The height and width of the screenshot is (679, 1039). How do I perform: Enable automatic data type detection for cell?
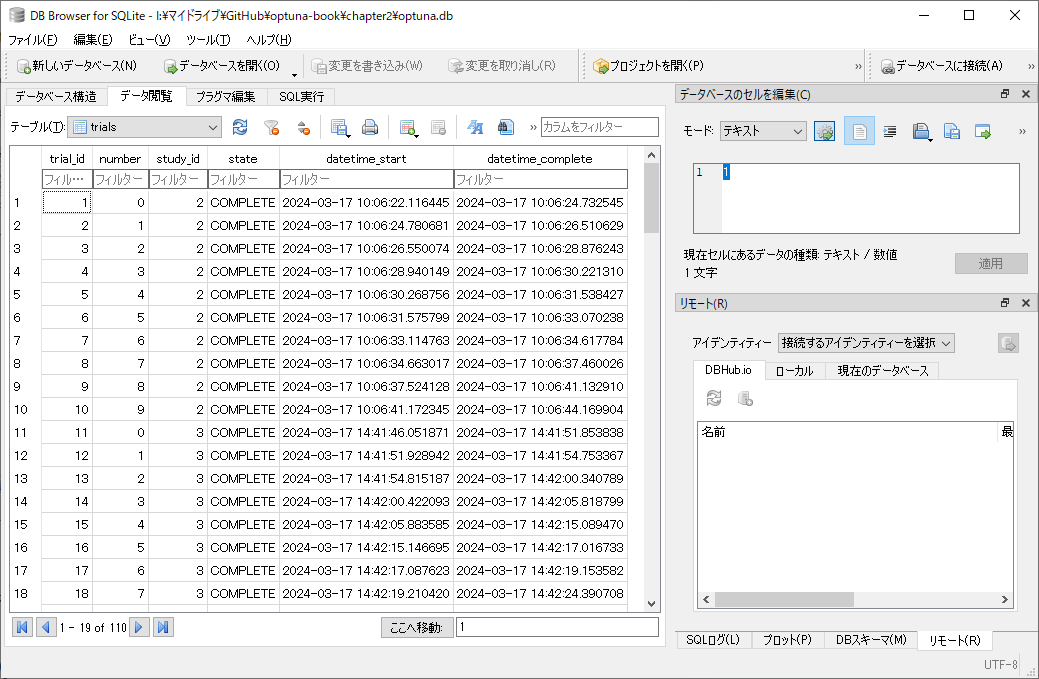pyautogui.click(x=825, y=131)
